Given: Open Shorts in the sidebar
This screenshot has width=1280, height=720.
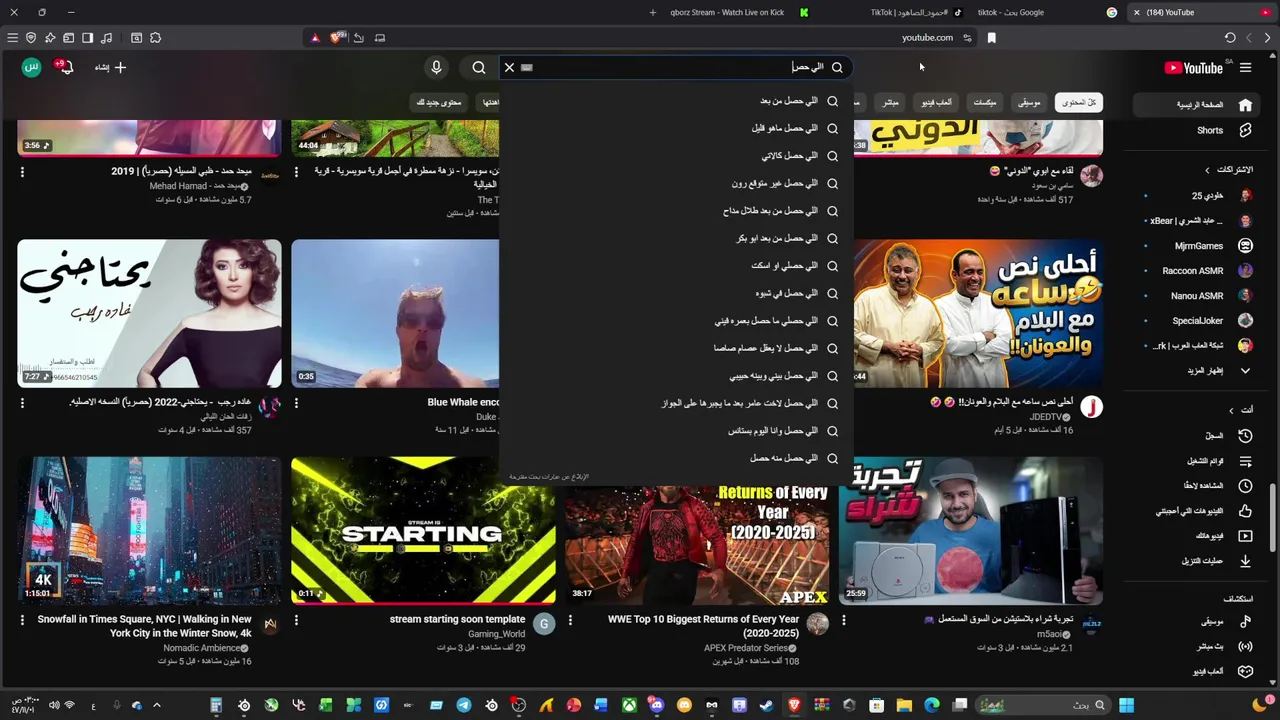Looking at the screenshot, I should coord(1197,130).
